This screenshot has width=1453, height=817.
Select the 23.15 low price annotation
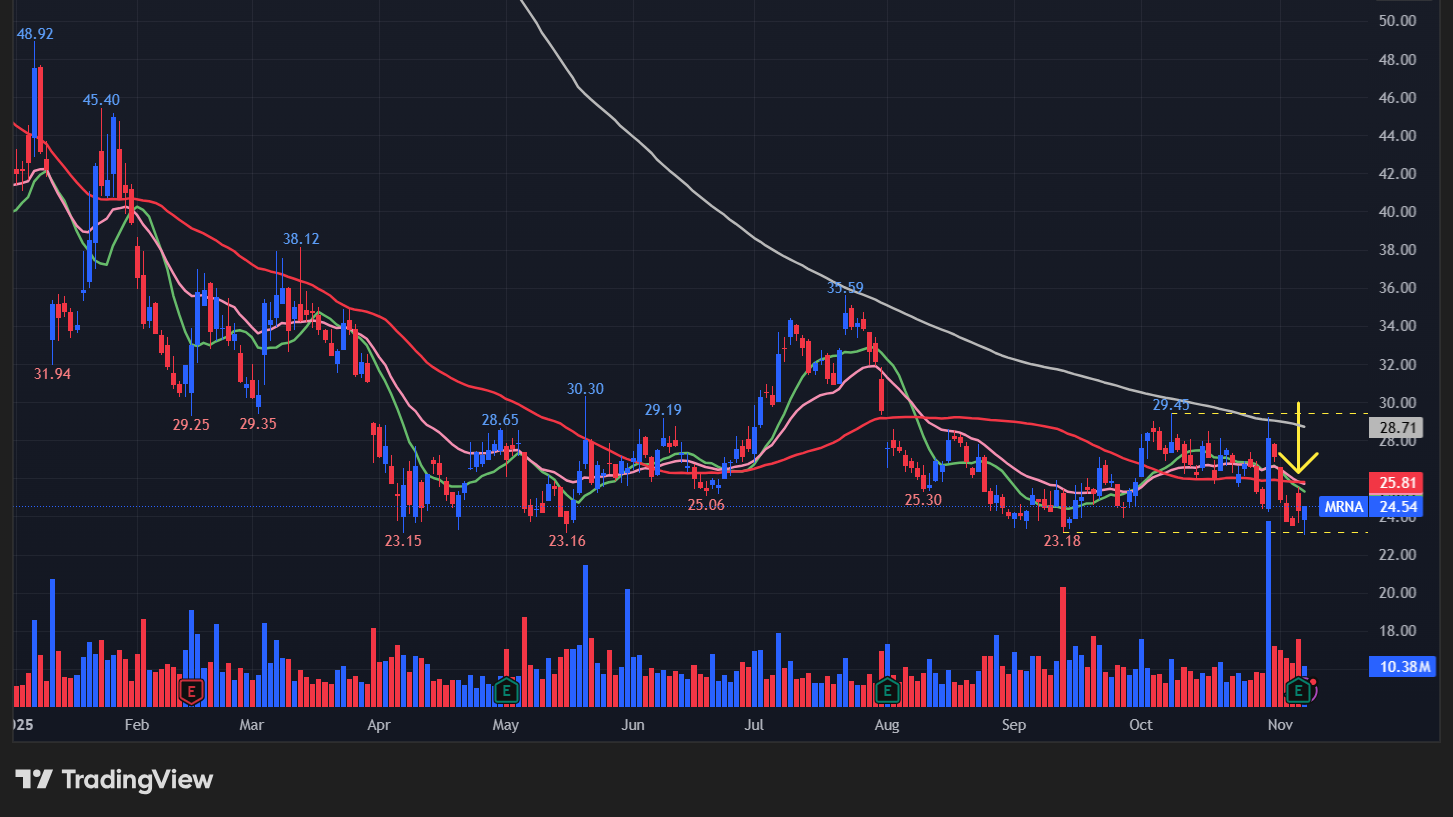click(403, 540)
